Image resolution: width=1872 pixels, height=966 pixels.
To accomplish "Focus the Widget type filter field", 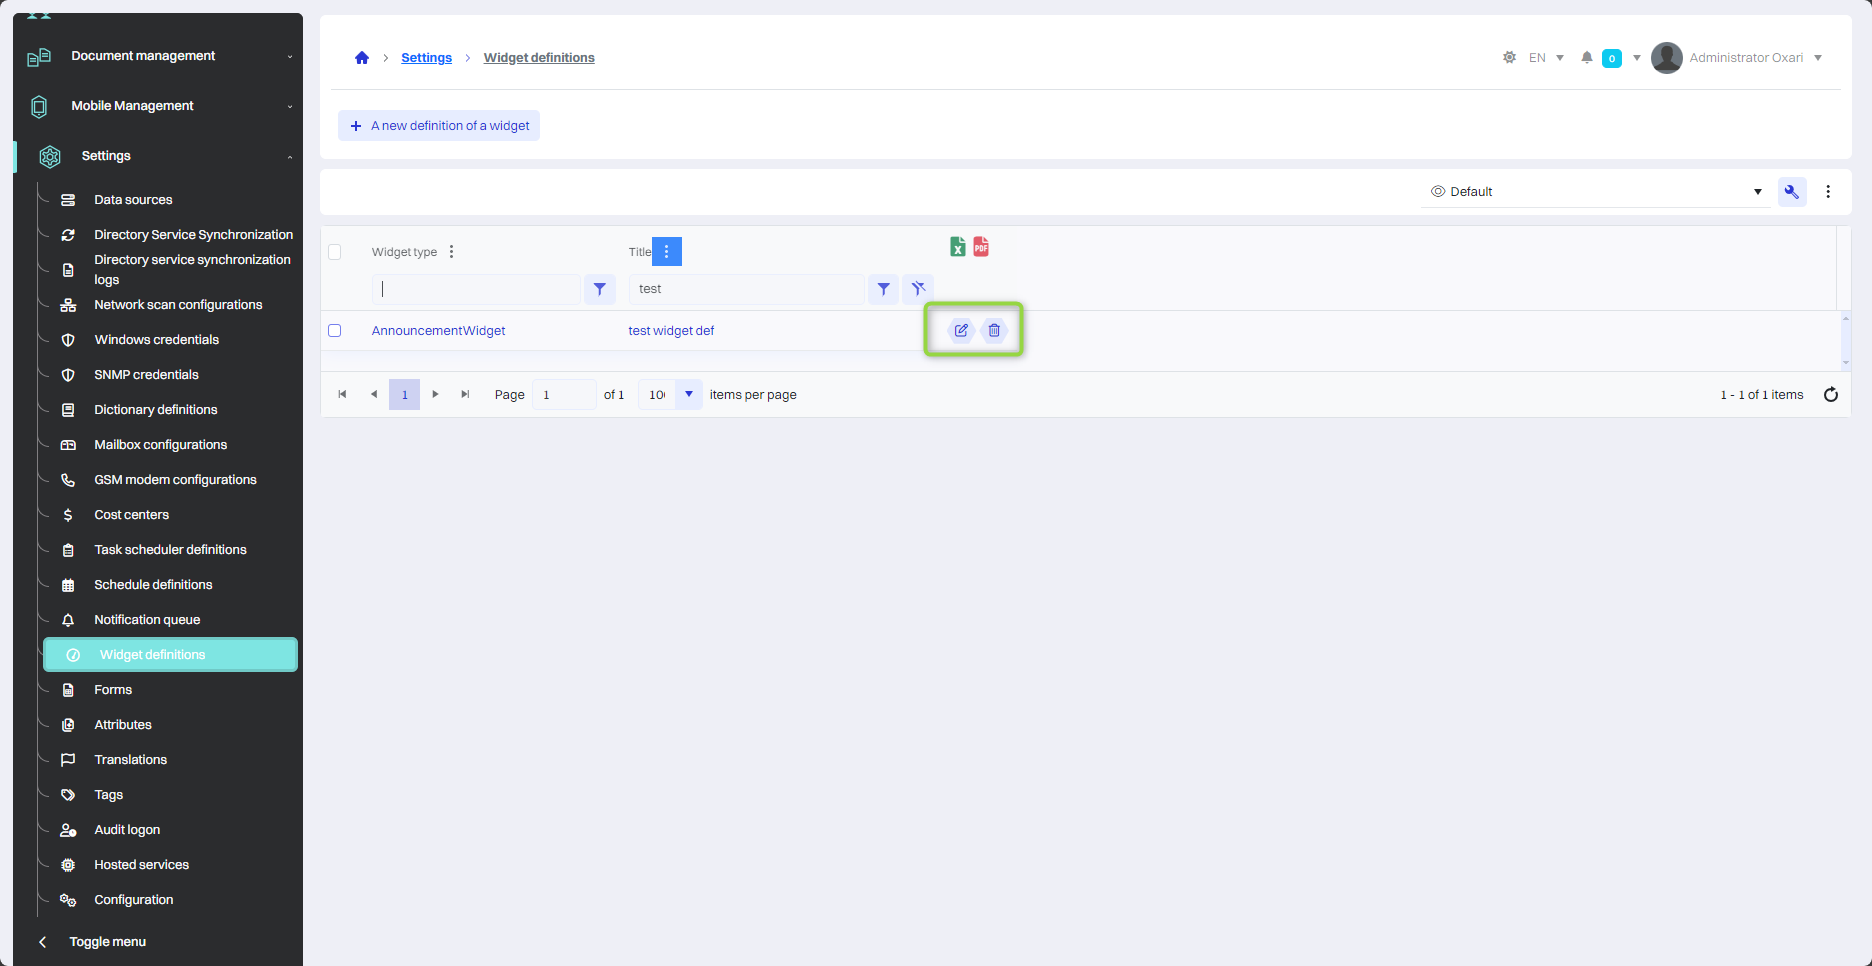I will pos(477,289).
